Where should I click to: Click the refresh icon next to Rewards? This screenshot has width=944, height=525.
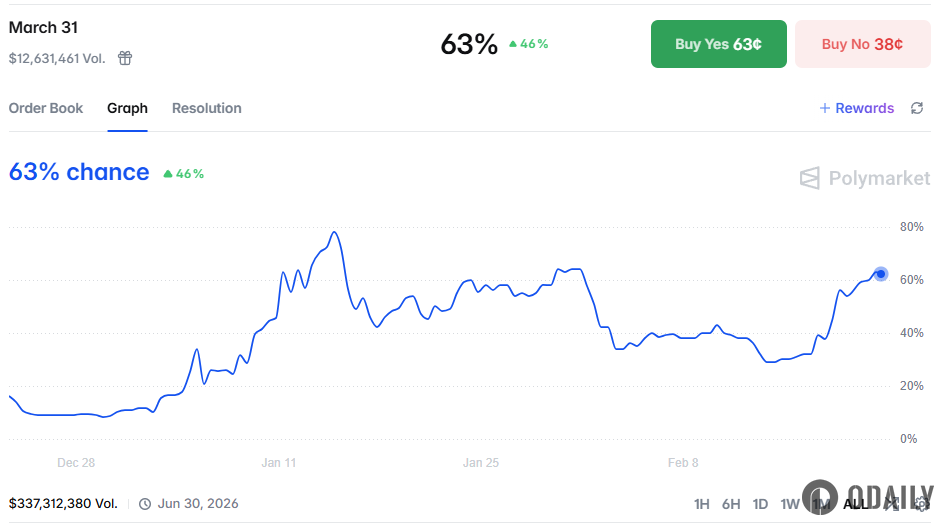[917, 108]
